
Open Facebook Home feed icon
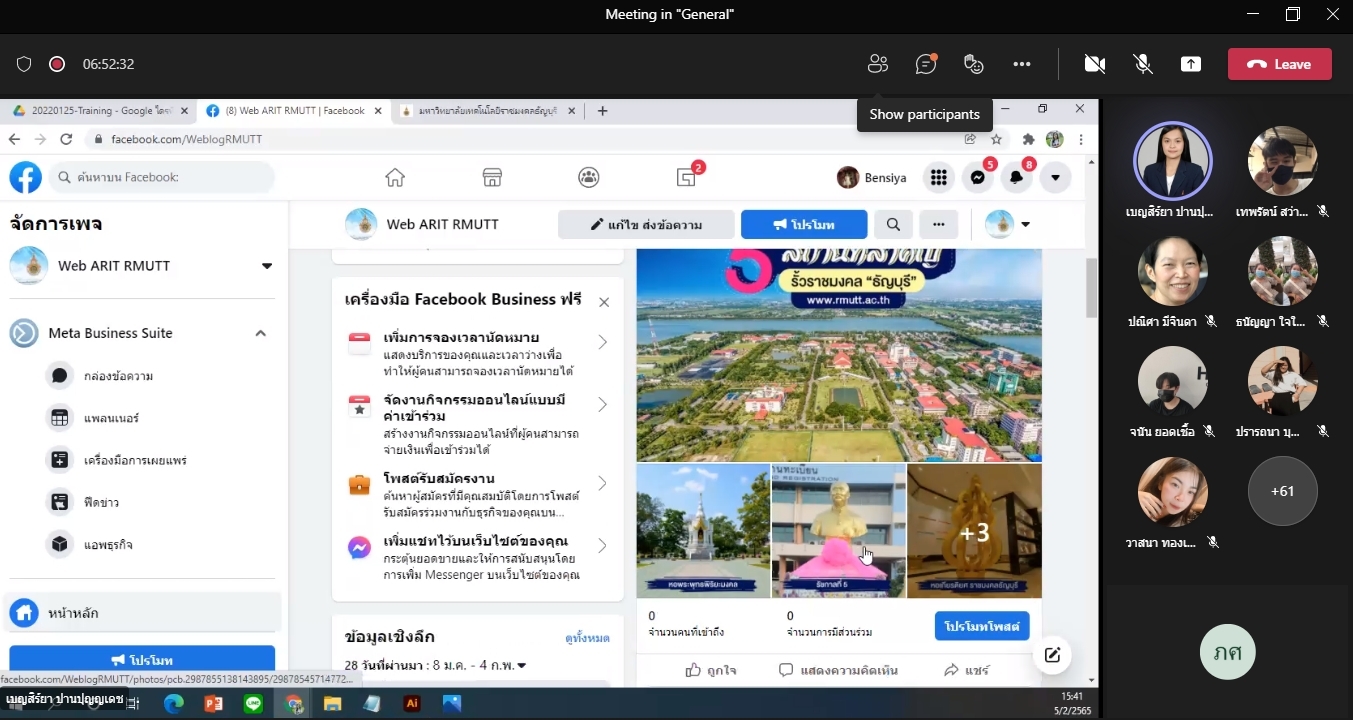(x=395, y=177)
